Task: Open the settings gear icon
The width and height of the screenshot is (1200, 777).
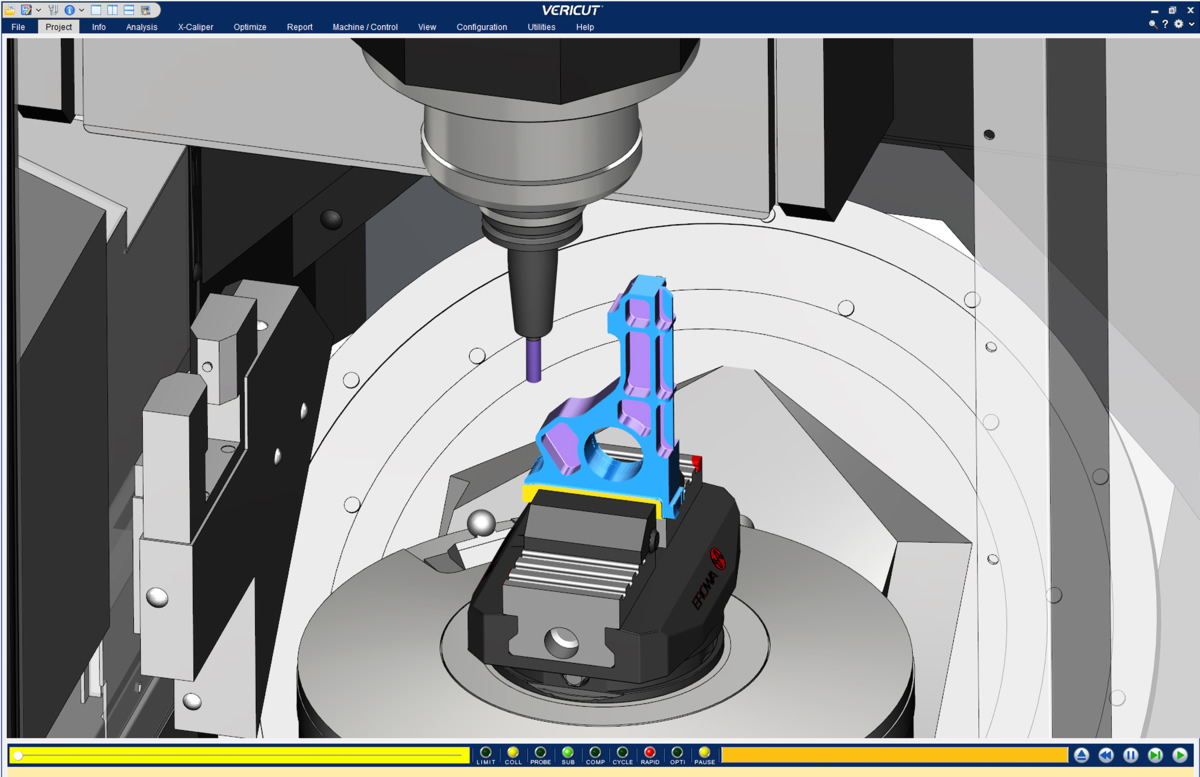Action: 1178,24
